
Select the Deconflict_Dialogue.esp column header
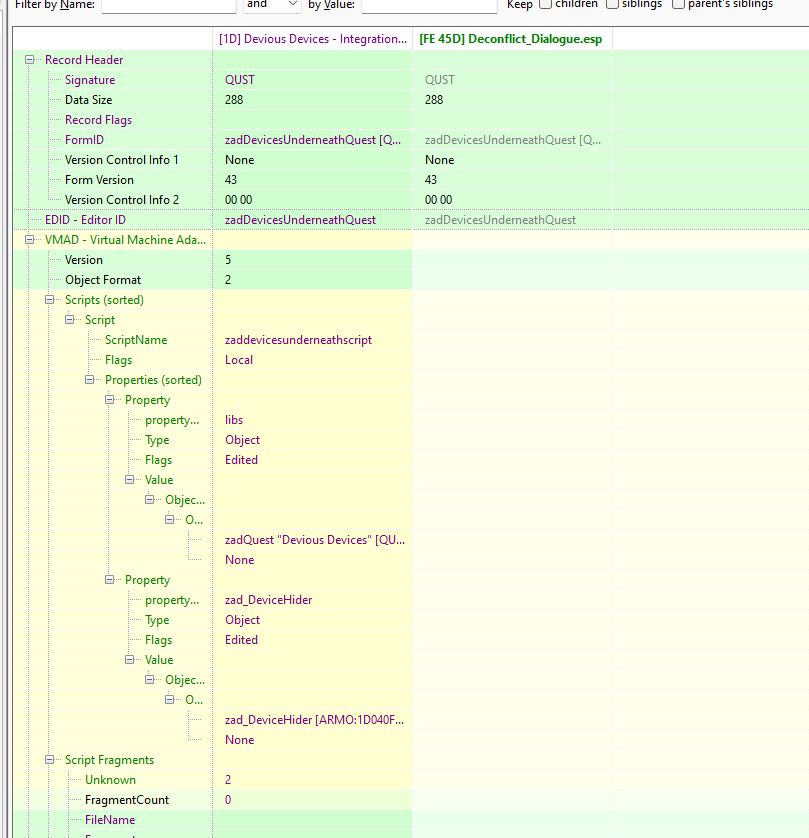point(512,39)
